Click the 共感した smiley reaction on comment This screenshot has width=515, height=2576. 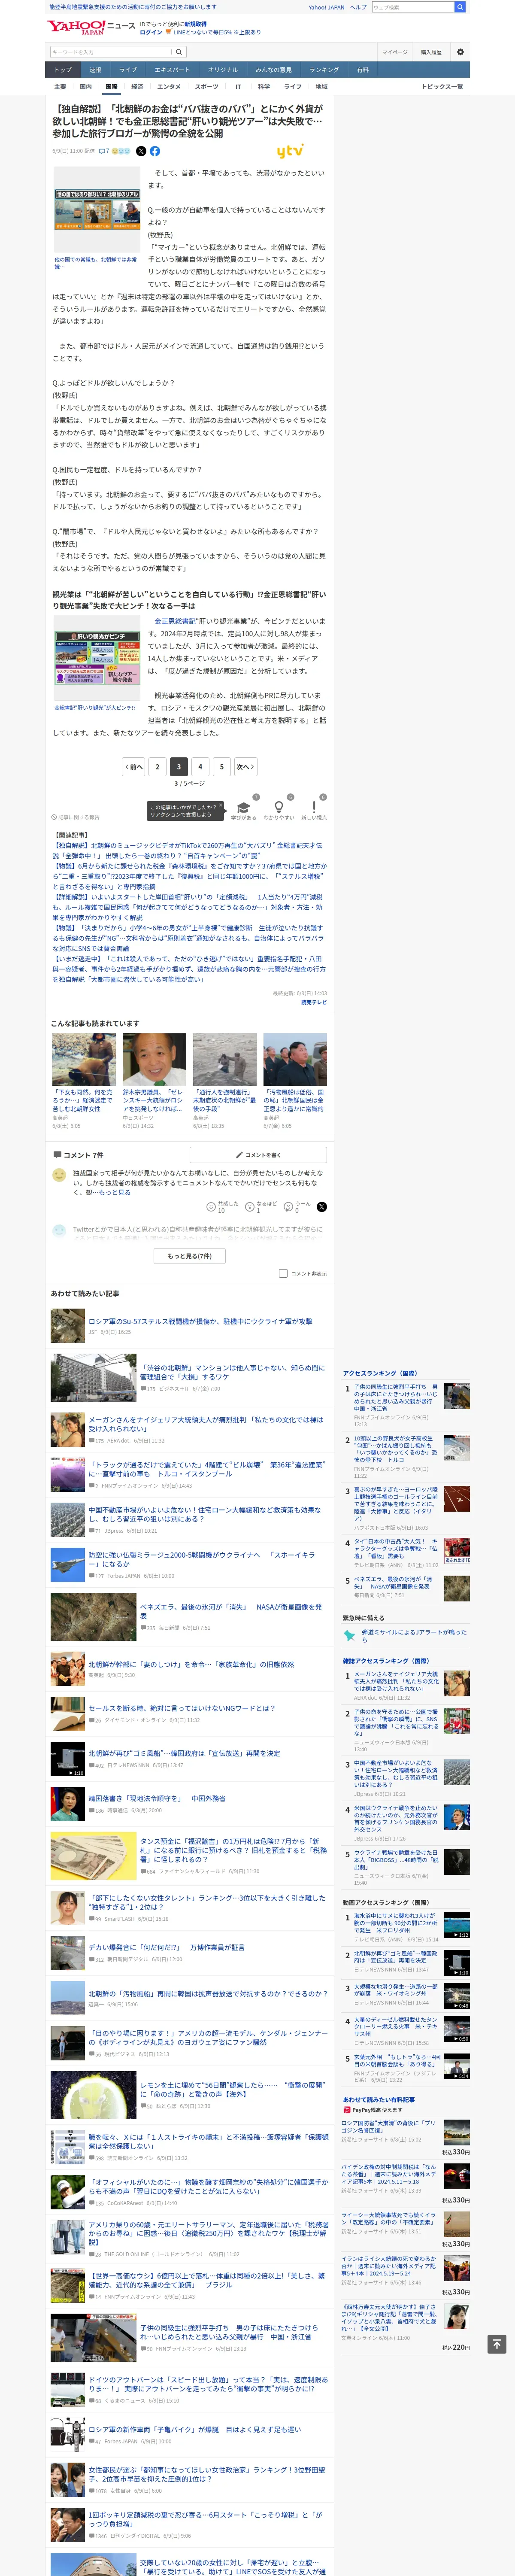coord(211,1207)
